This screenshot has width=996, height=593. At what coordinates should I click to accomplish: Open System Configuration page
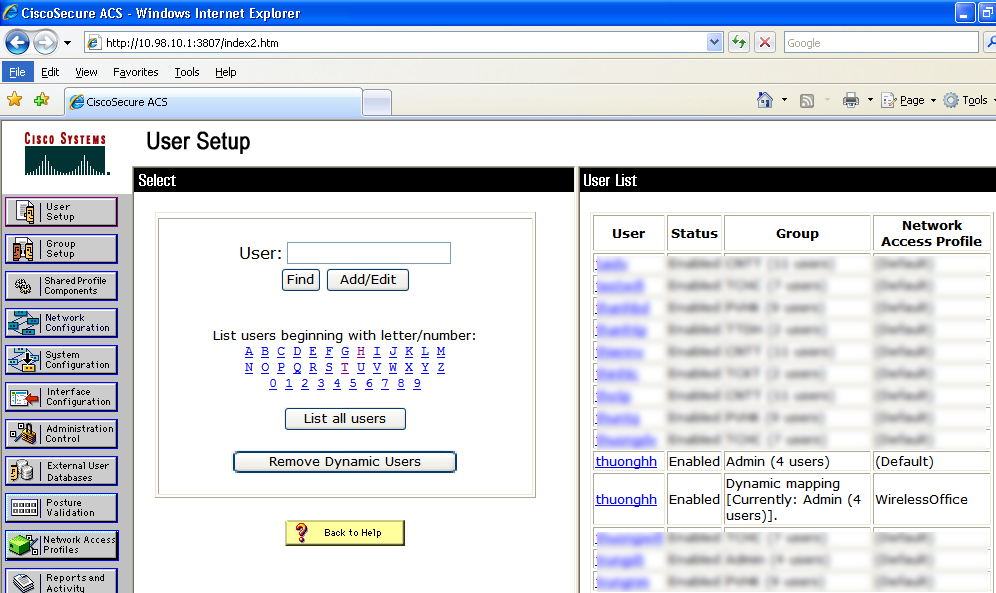[x=61, y=360]
